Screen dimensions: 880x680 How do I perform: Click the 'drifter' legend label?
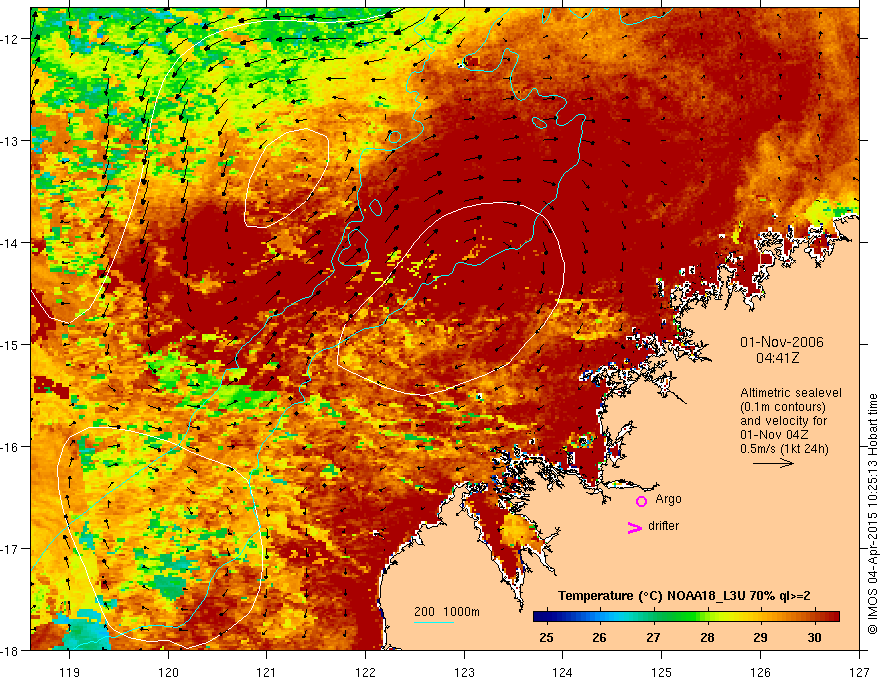tap(663, 526)
